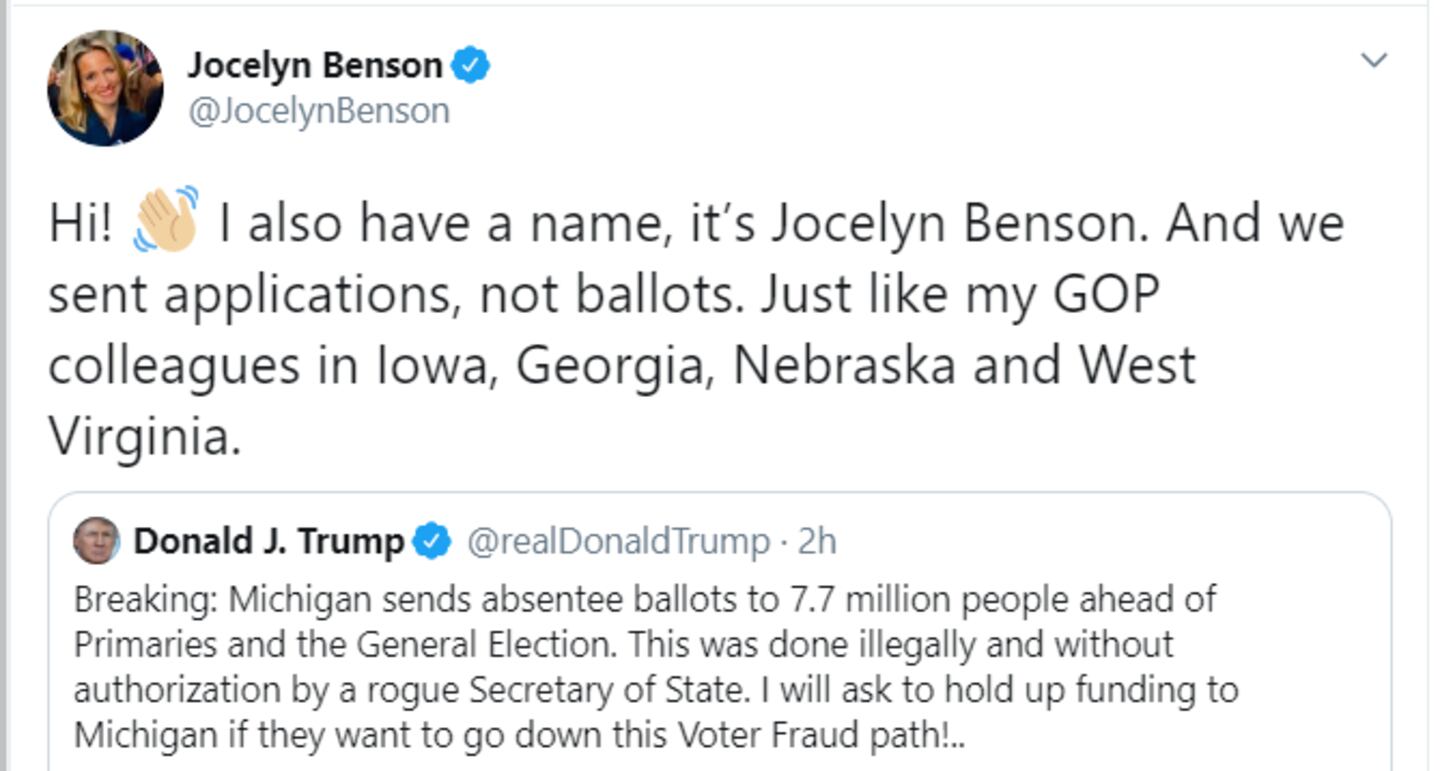Click the 2h timestamp on quoted tweet
Viewport: 1440px width, 771px height.
[816, 541]
